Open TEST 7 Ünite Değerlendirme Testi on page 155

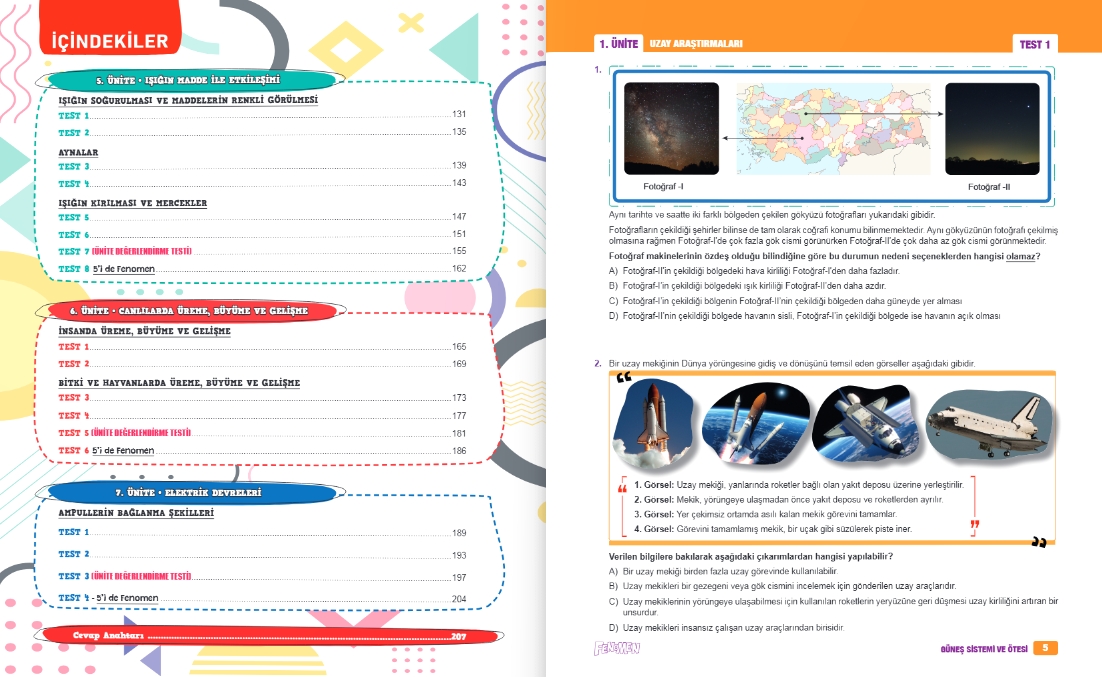(x=262, y=251)
